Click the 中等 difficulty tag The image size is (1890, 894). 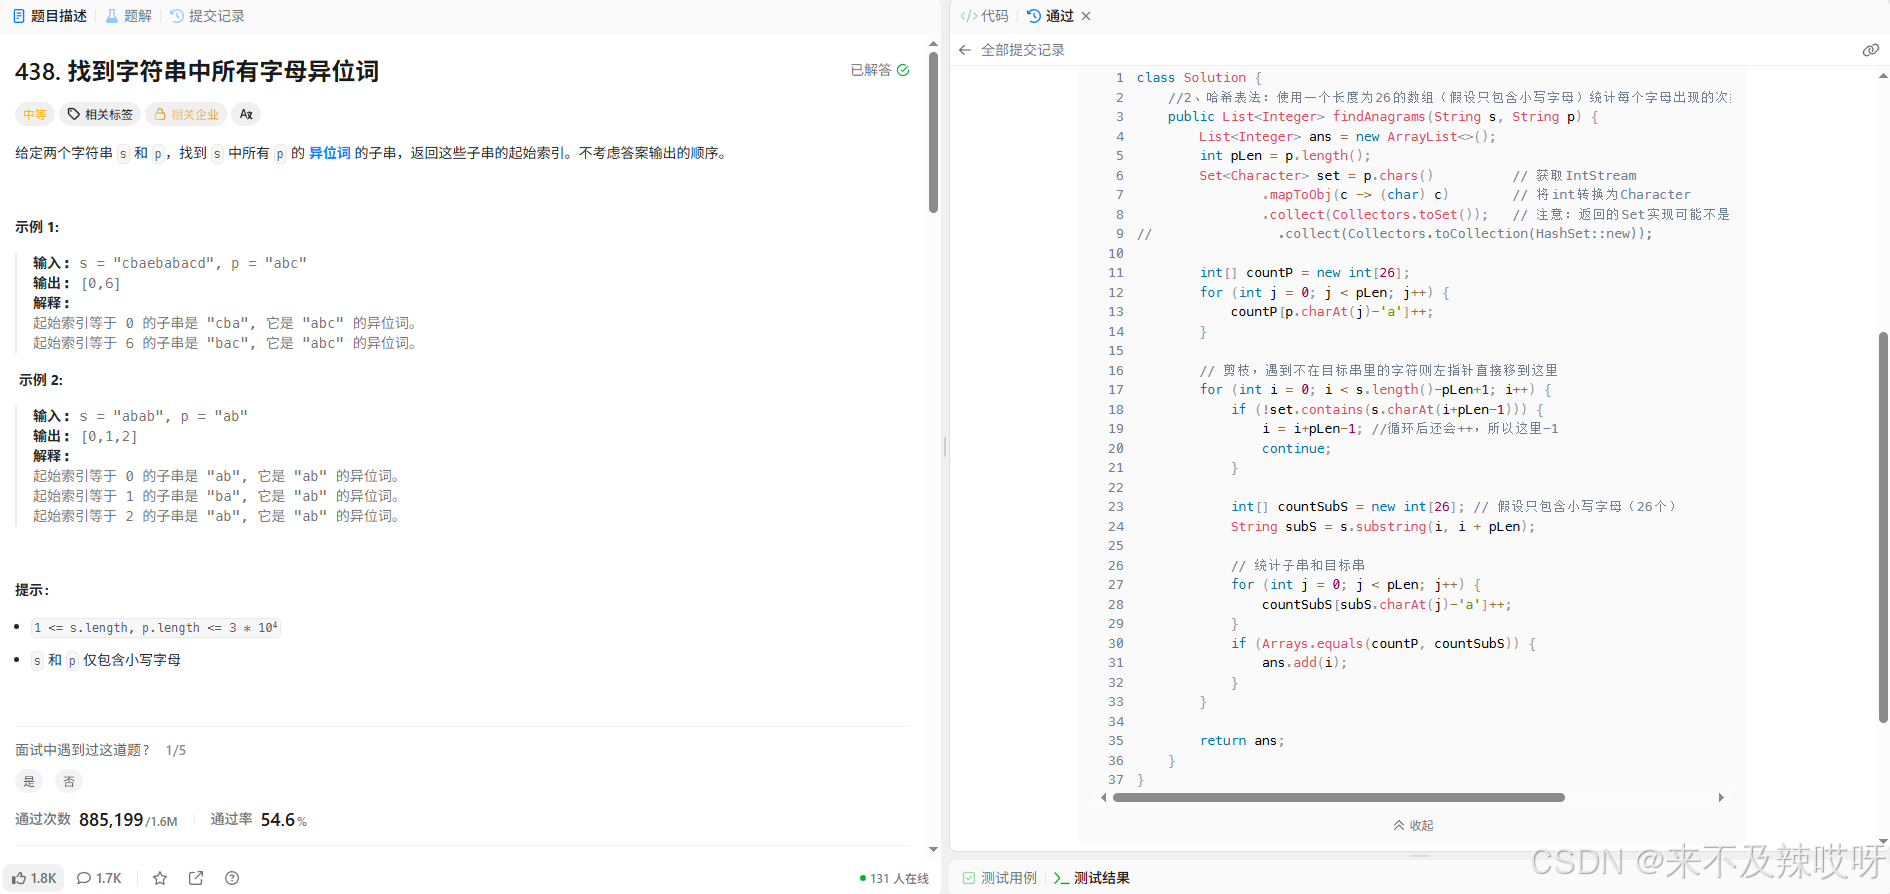(35, 114)
